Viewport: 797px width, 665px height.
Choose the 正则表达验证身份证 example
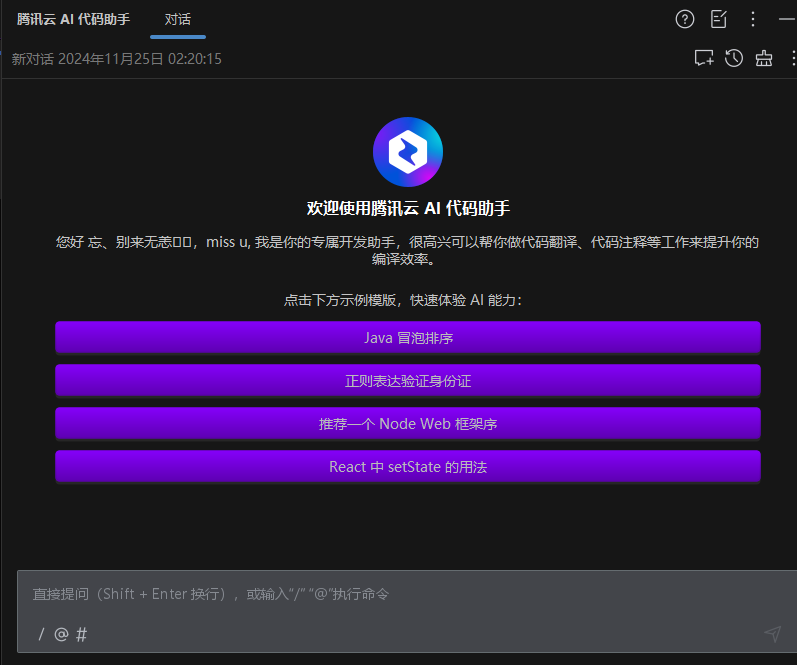[x=408, y=381]
